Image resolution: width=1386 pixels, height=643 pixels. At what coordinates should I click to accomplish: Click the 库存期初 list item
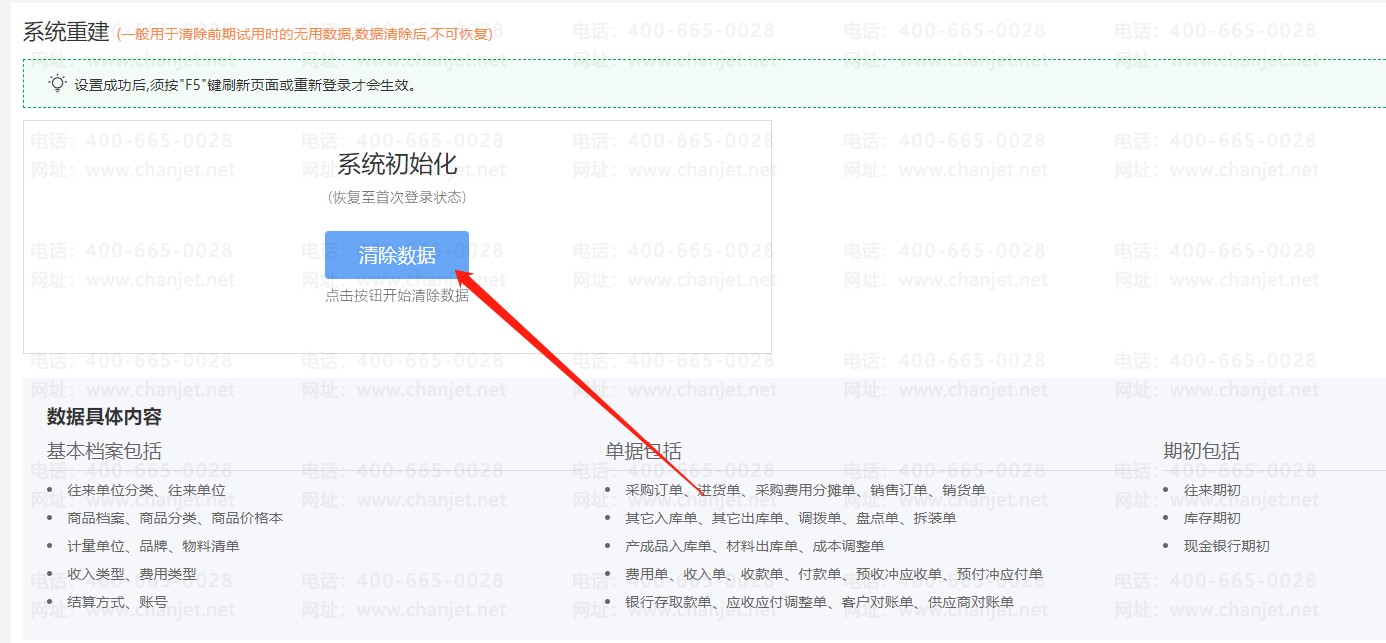pos(1212,518)
